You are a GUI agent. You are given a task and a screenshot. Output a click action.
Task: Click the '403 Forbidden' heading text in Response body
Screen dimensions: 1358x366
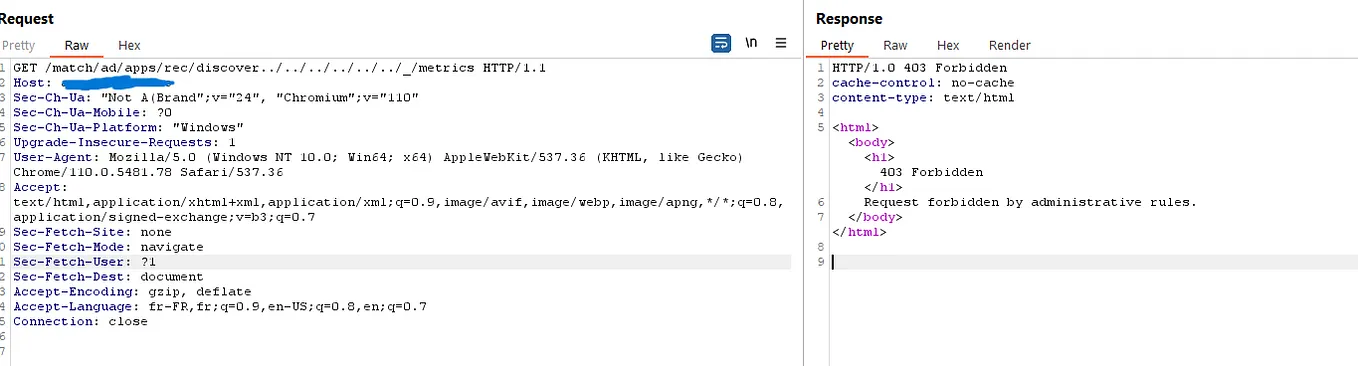pos(931,172)
